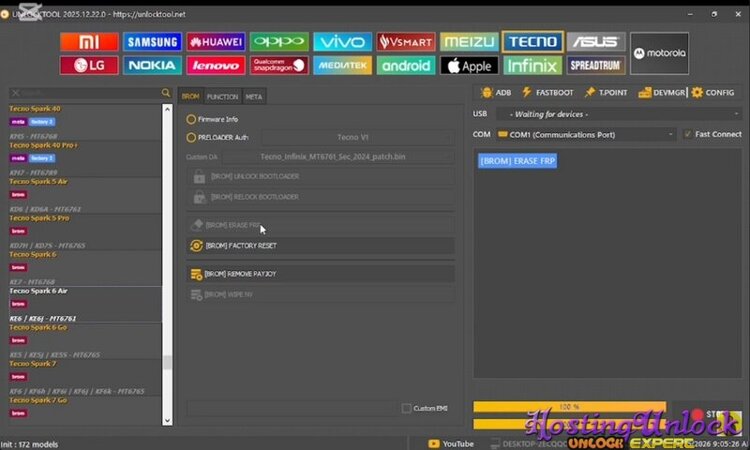Enable the PRELOADER Auth radio option
750x450 pixels.
[191, 137]
